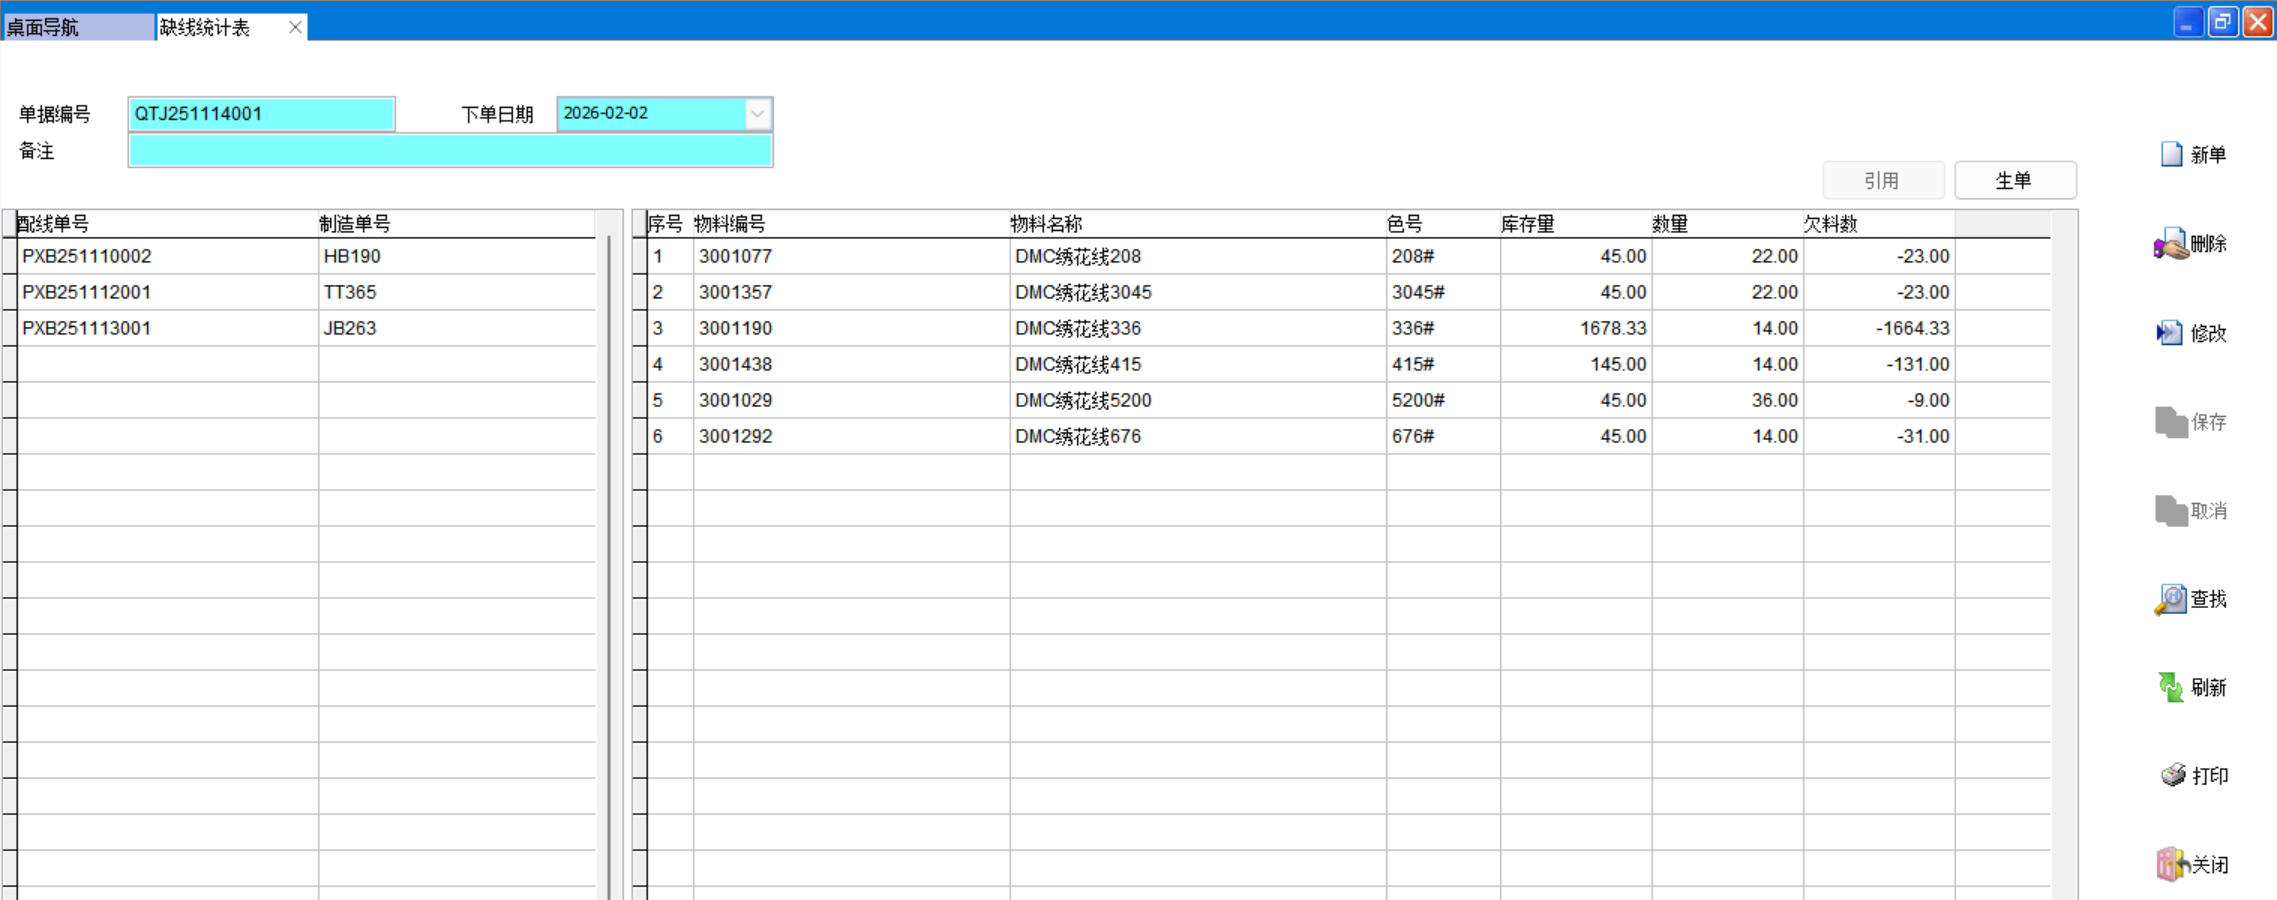Click the 引用 button

1881,181
